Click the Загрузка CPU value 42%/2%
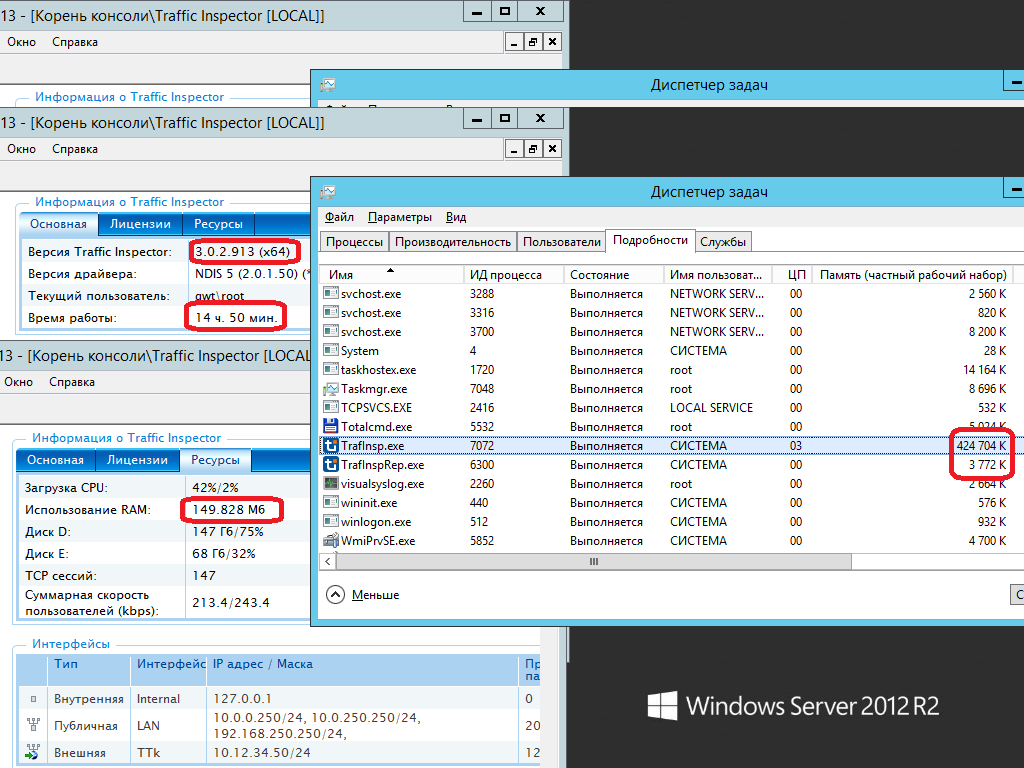Image resolution: width=1024 pixels, height=768 pixels. 216,488
